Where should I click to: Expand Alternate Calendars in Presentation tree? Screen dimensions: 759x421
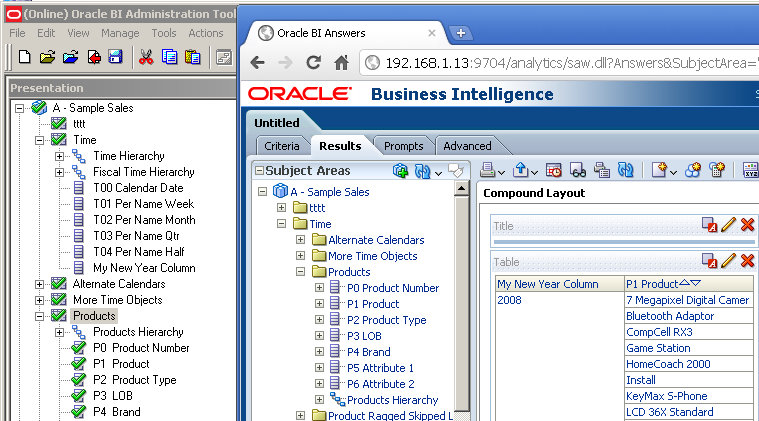point(39,284)
